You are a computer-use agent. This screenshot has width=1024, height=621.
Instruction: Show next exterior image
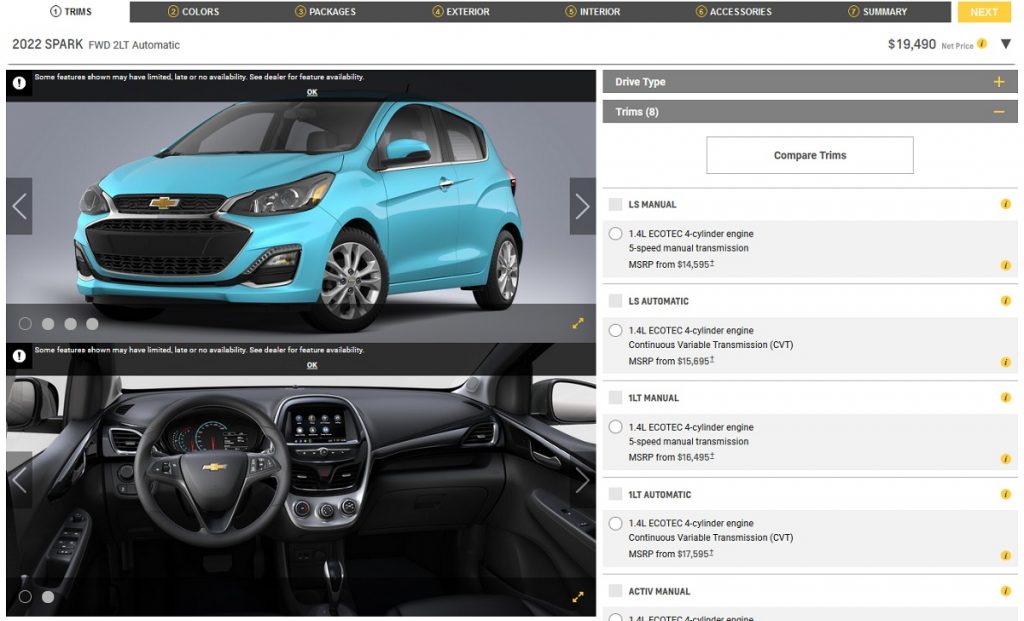(x=583, y=206)
